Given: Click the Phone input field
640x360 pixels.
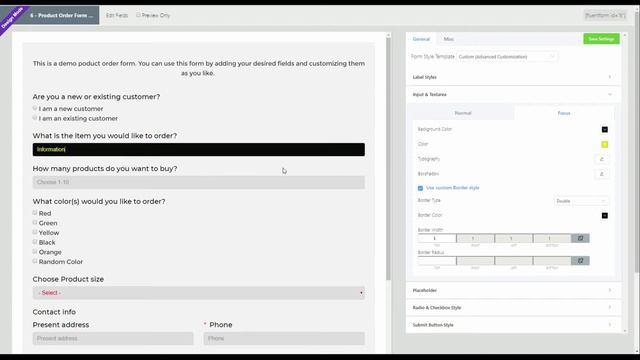Looking at the screenshot, I should [284, 338].
